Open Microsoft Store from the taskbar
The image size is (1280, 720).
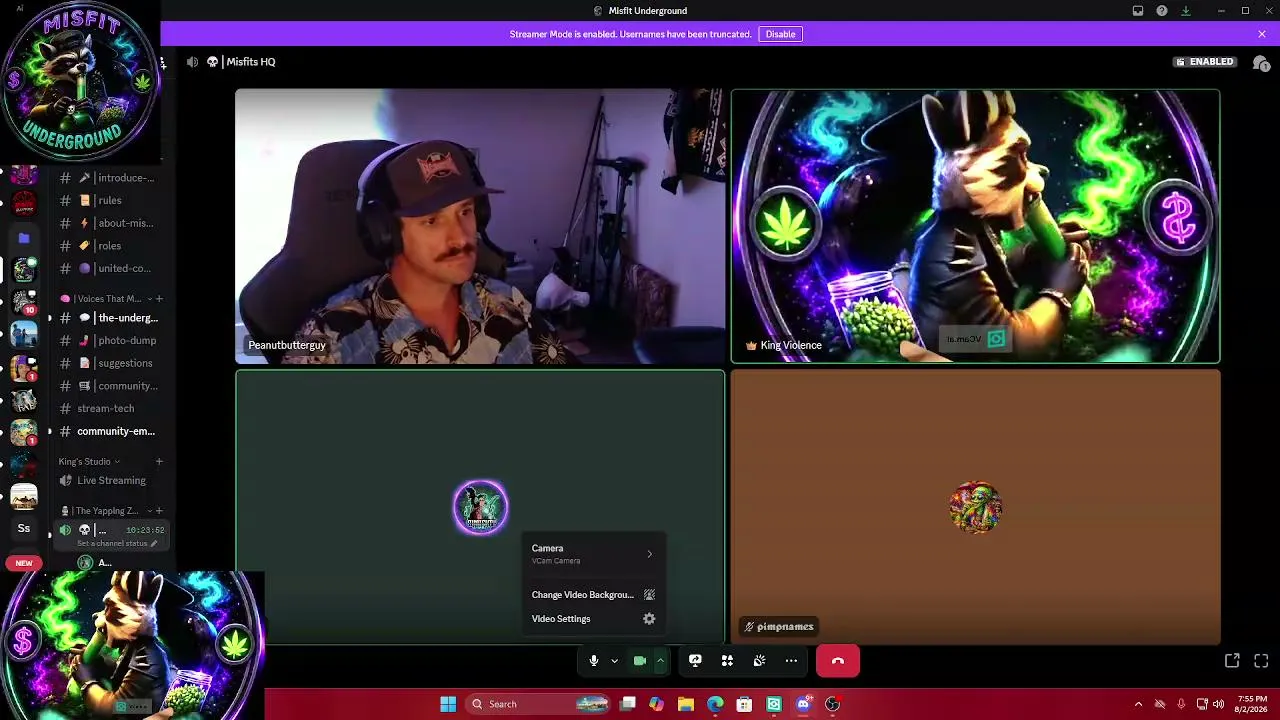744,704
